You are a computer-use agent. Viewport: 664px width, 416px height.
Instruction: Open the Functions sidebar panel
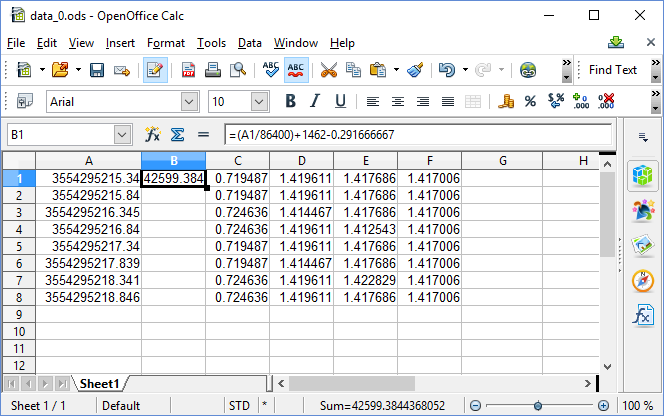(642, 316)
